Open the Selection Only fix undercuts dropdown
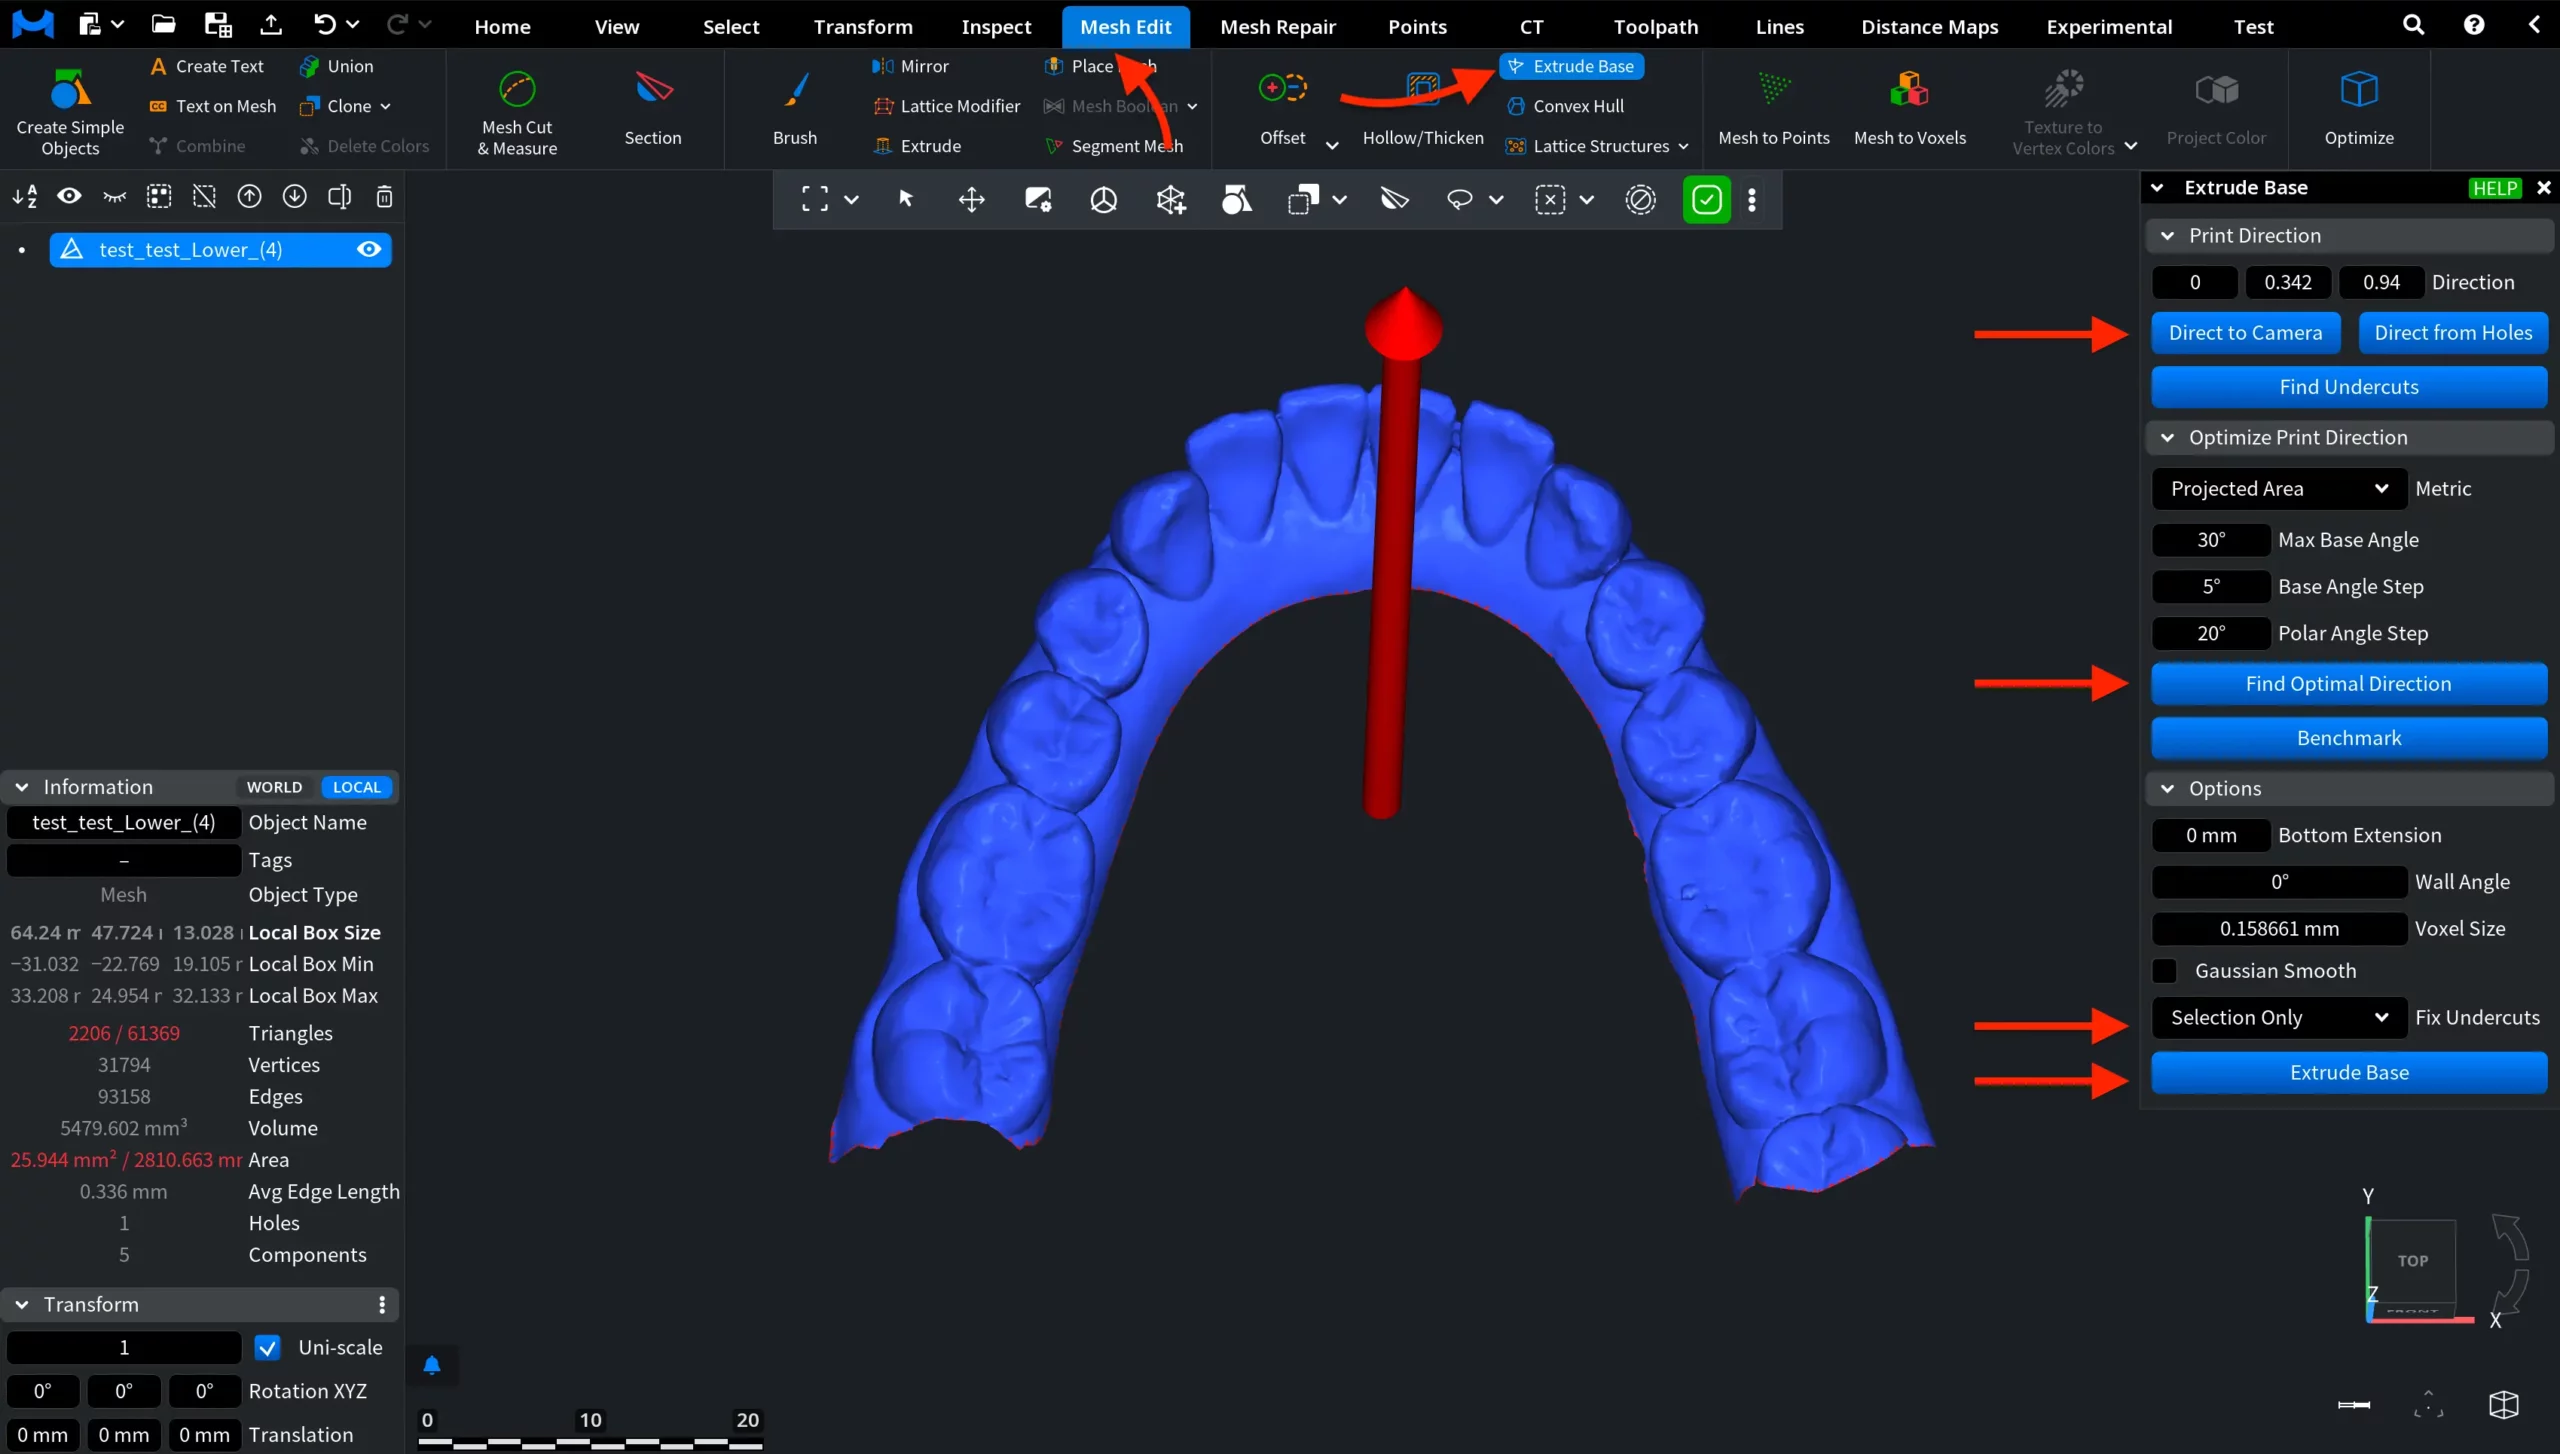Screen dimensions: 2560x1454 pos(2277,1017)
